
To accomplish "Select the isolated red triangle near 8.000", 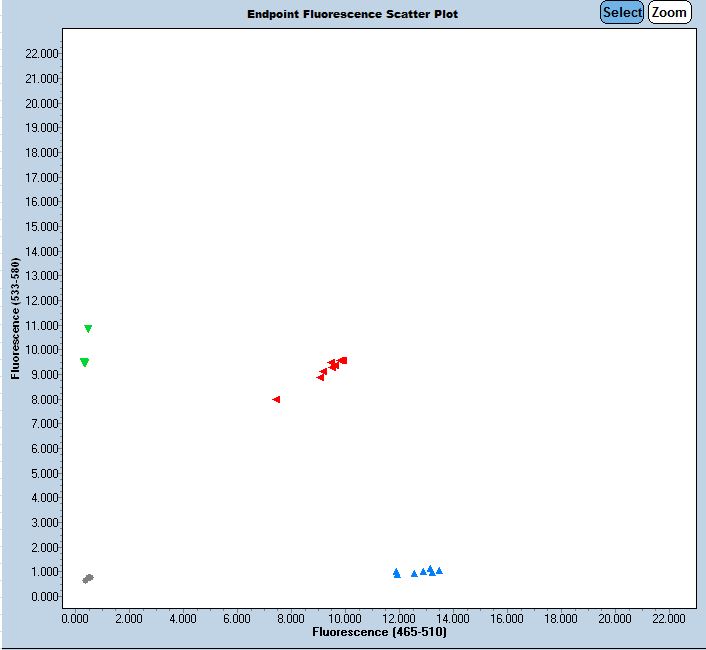I will (x=276, y=399).
